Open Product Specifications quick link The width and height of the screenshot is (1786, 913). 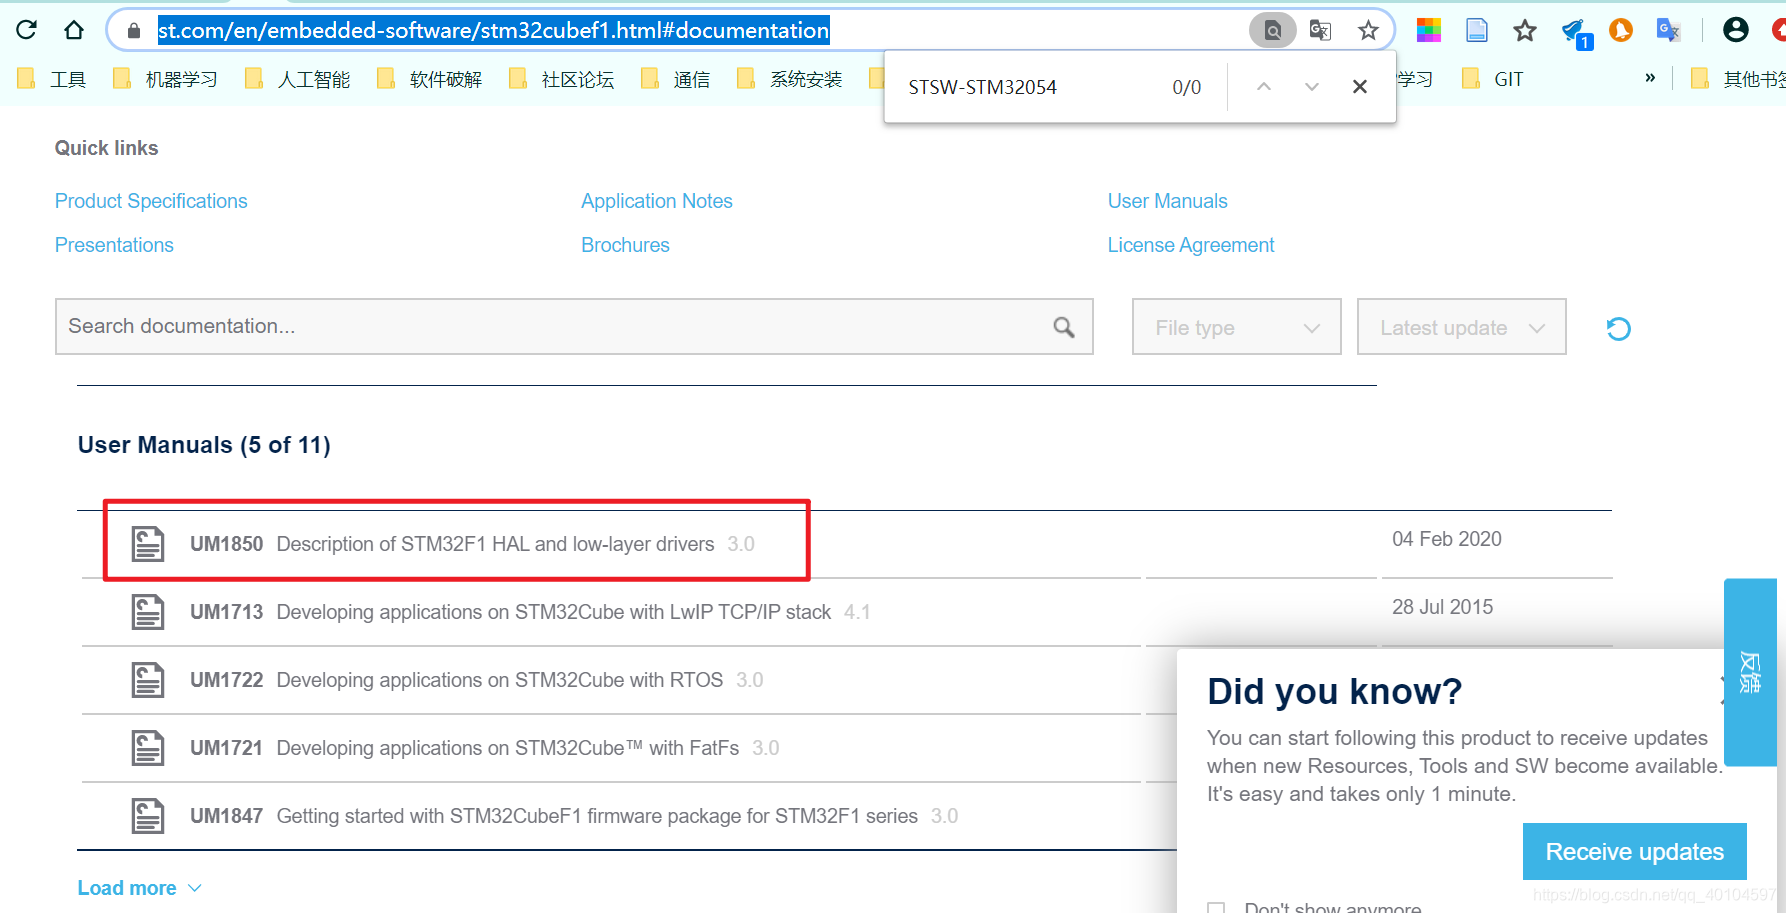pyautogui.click(x=151, y=201)
